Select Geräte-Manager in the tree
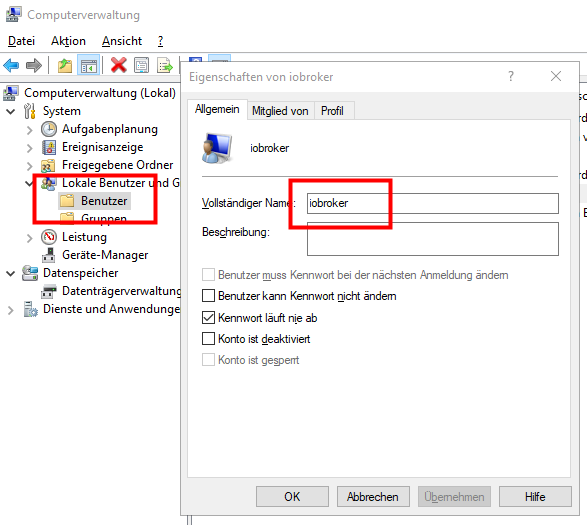This screenshot has height=525, width=587. (105, 255)
